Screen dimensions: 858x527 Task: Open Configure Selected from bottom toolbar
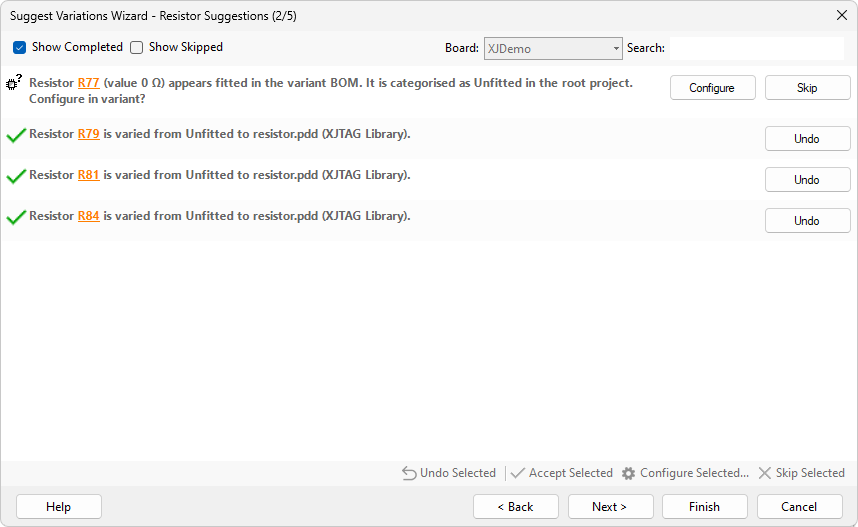click(x=685, y=473)
